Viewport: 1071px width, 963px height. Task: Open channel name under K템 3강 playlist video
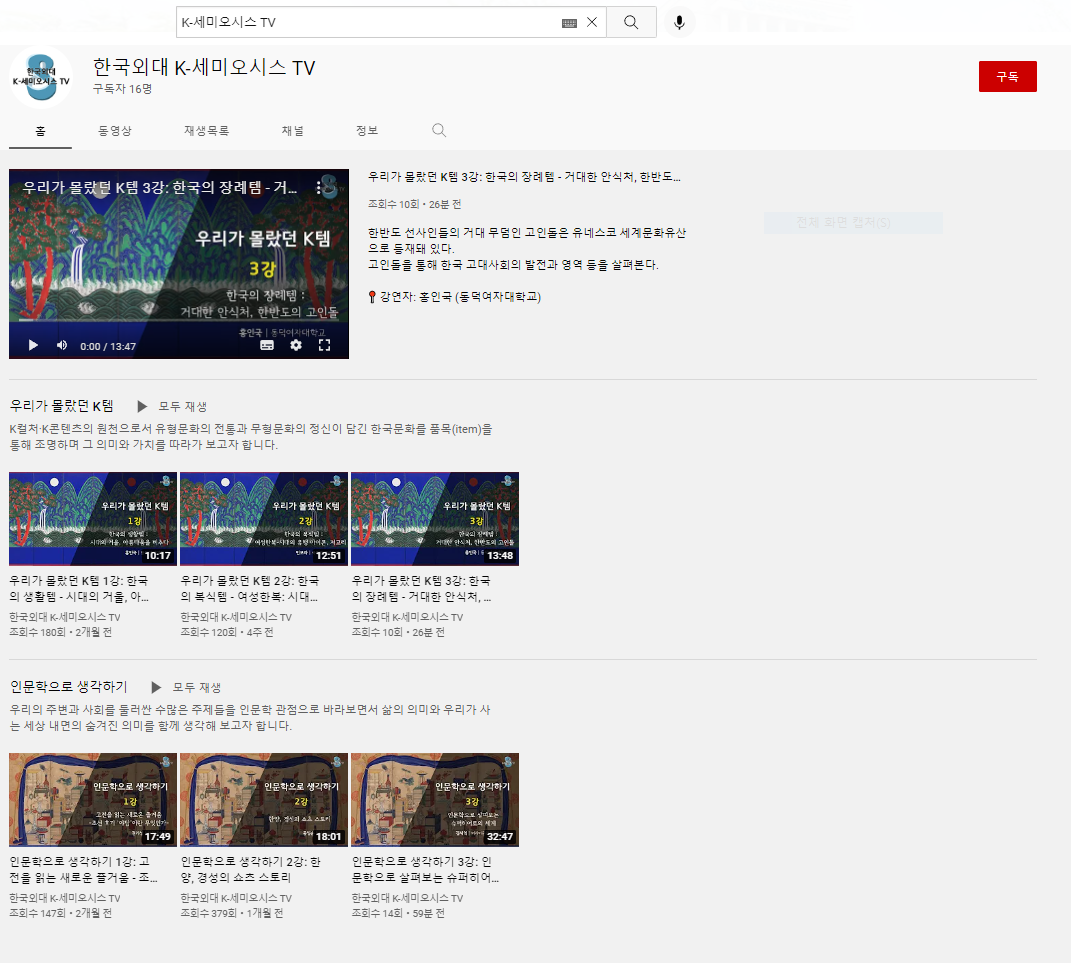(x=408, y=617)
